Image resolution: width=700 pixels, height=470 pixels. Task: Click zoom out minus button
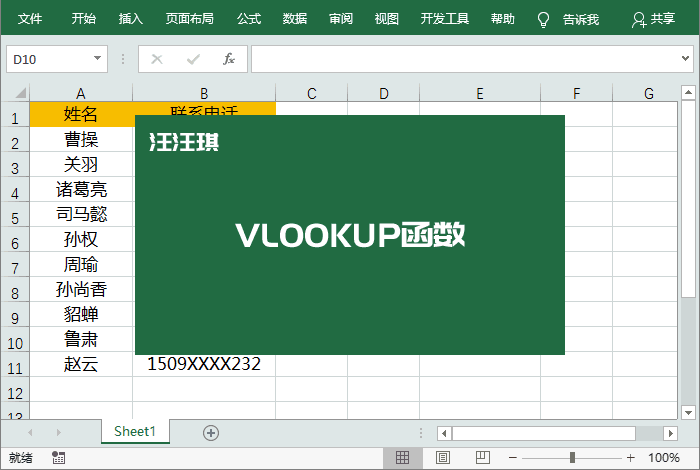(x=513, y=458)
